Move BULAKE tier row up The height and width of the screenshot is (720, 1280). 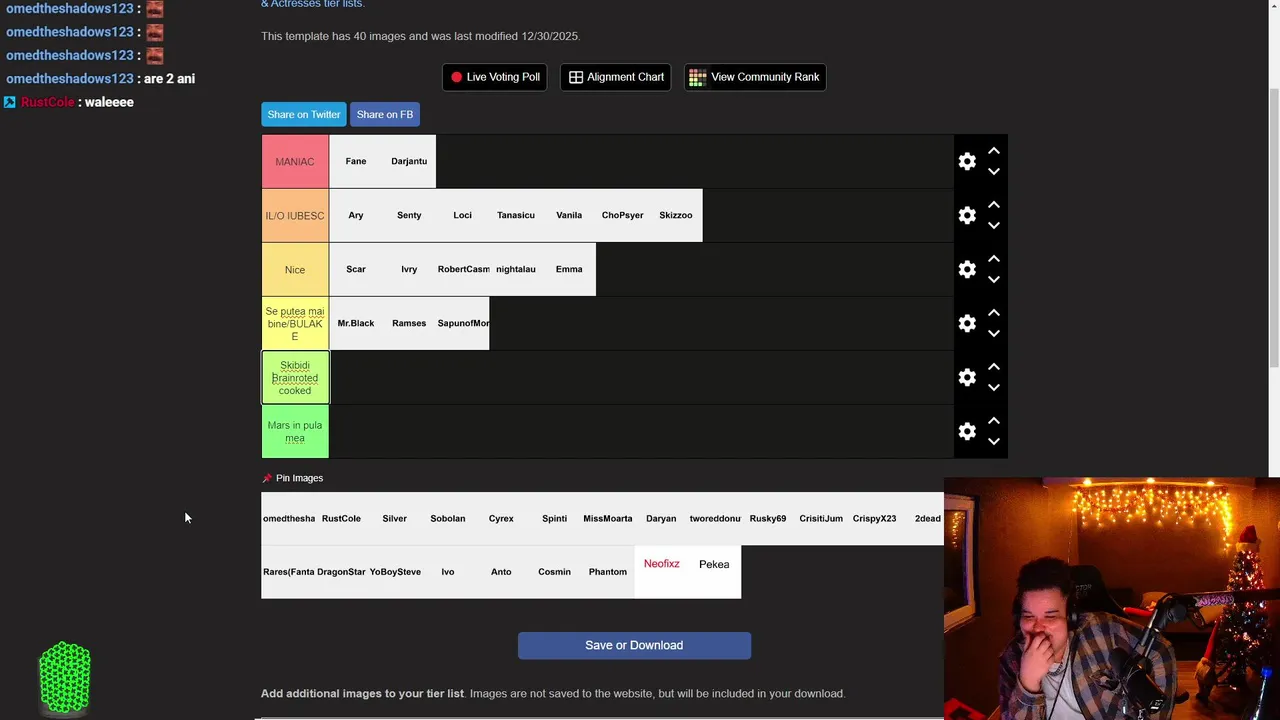tap(994, 313)
